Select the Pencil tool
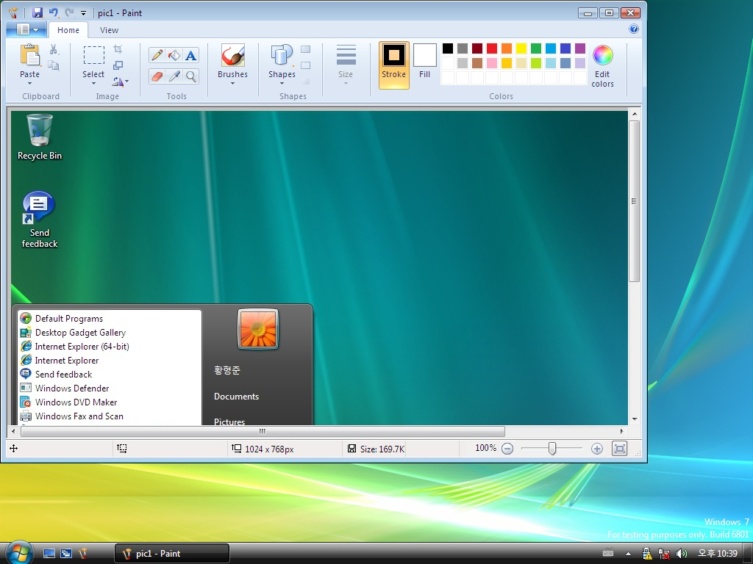The height and width of the screenshot is (564, 753). pyautogui.click(x=157, y=55)
